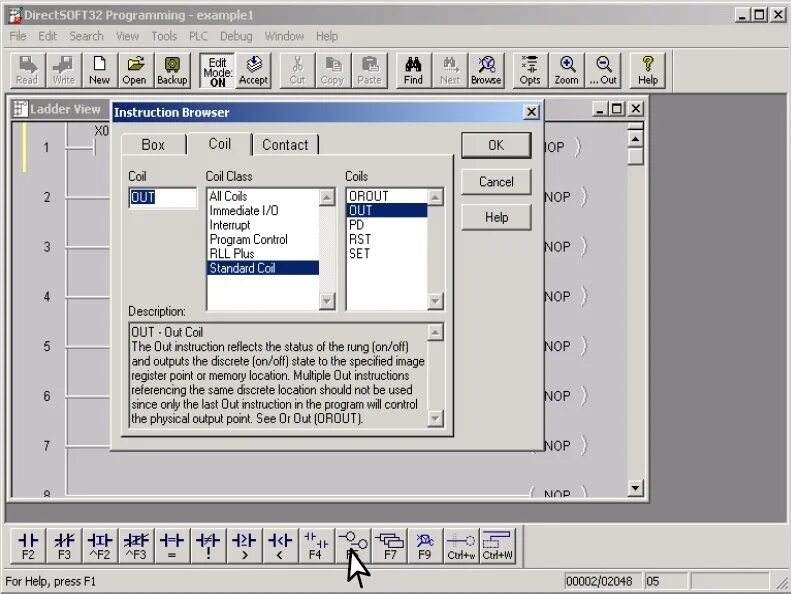
Task: Click the Help button in dialog
Action: [496, 218]
